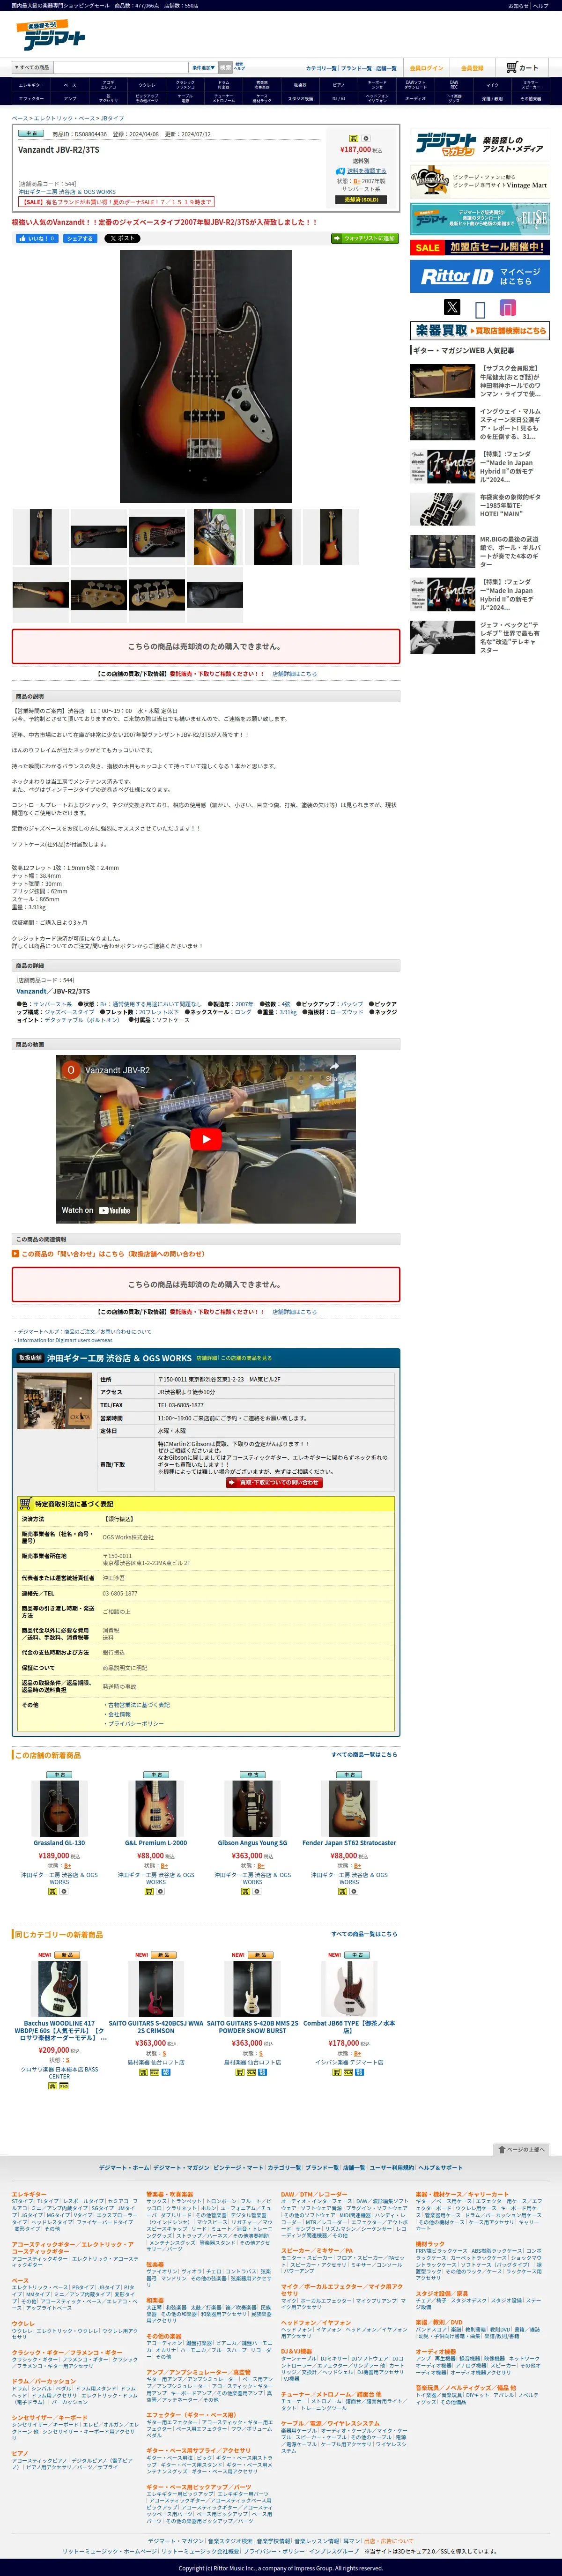Select エフェクター in the navigation bar
562x2576 pixels.
click(x=31, y=99)
